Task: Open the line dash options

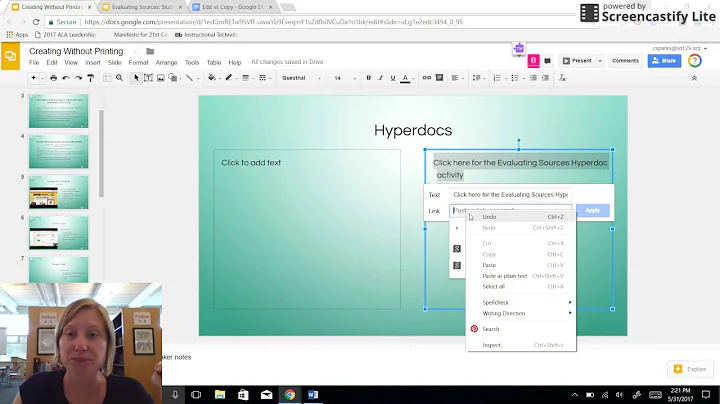Action: pyautogui.click(x=263, y=78)
